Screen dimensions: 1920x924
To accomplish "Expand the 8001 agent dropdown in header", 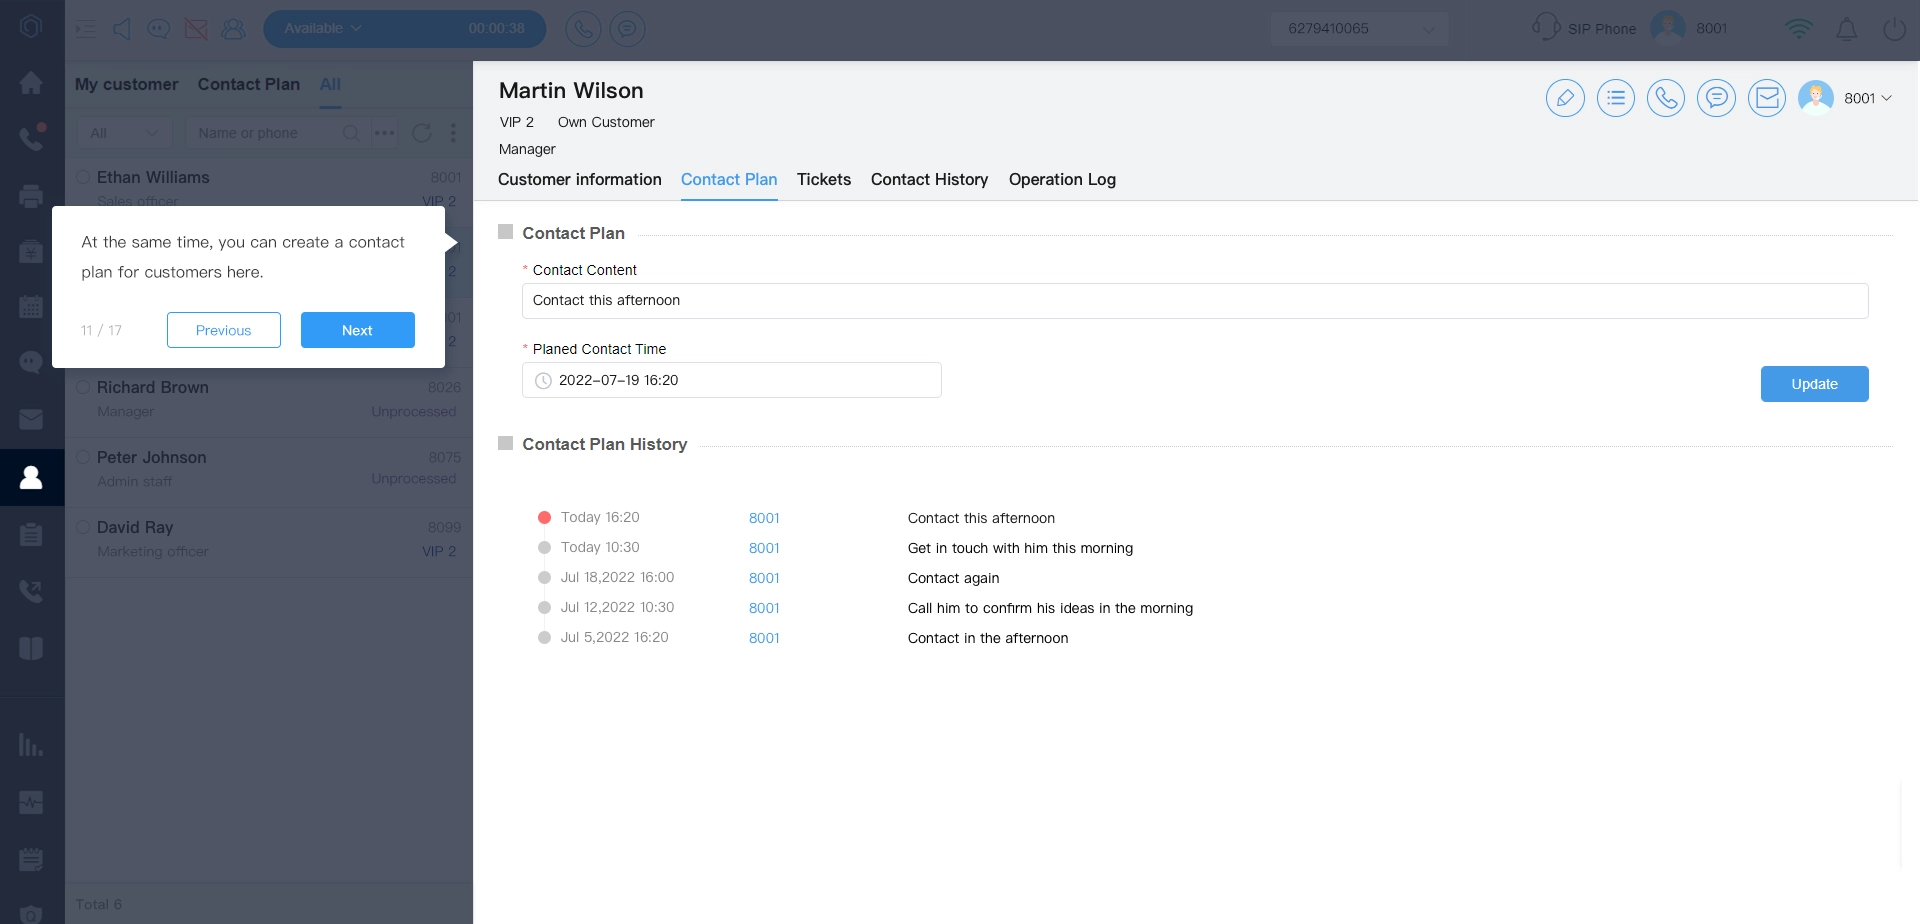I will click(1867, 98).
